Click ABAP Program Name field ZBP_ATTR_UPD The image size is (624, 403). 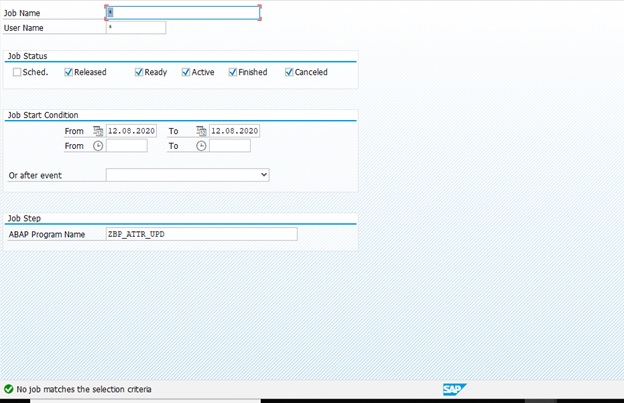coord(201,234)
